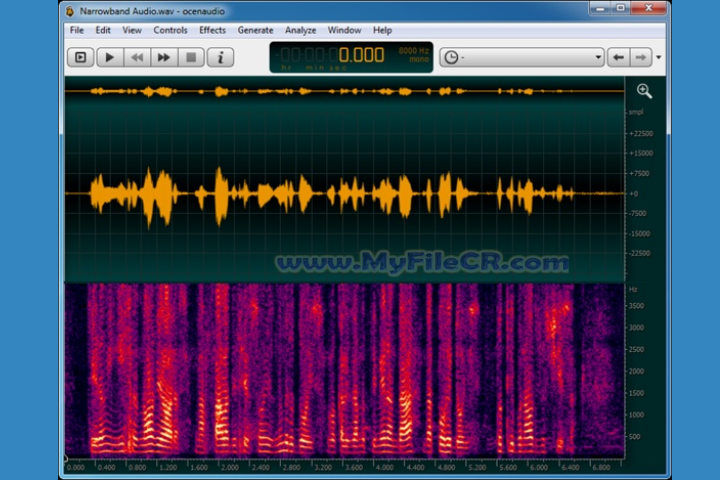
Task: Click the +0 amplitude scale label
Action: (634, 194)
